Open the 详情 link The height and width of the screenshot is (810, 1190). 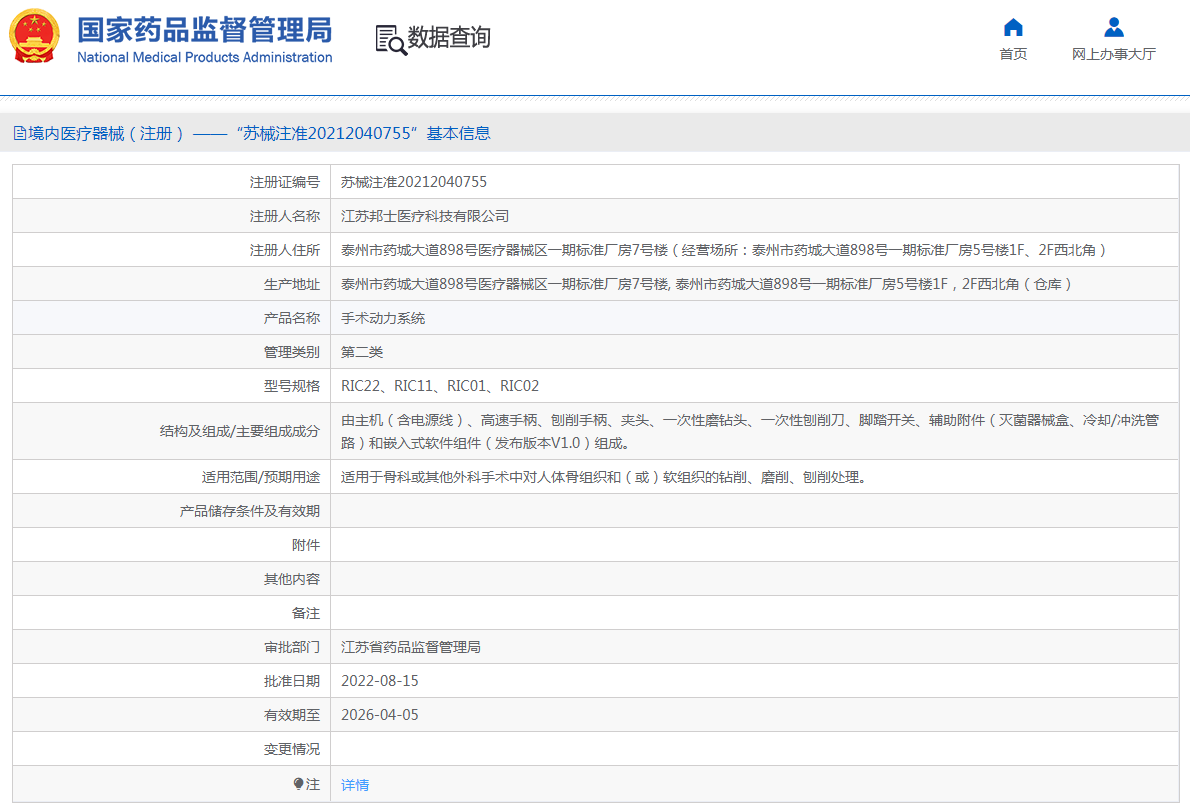pyautogui.click(x=355, y=785)
